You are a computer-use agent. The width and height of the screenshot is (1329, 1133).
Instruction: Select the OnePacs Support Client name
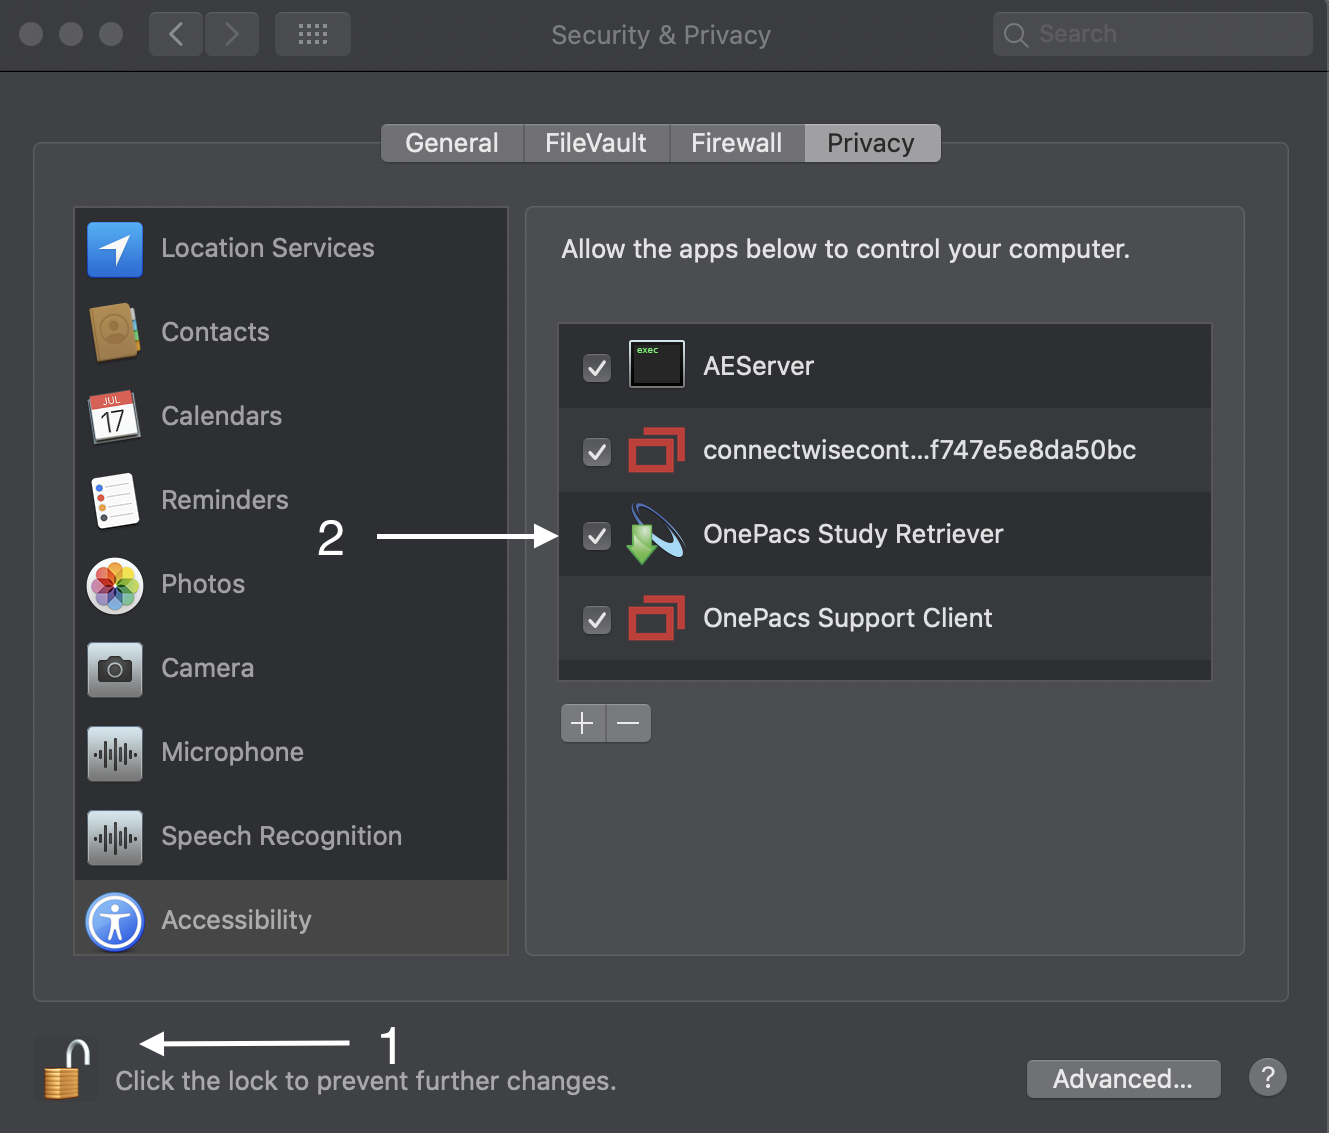point(847,618)
